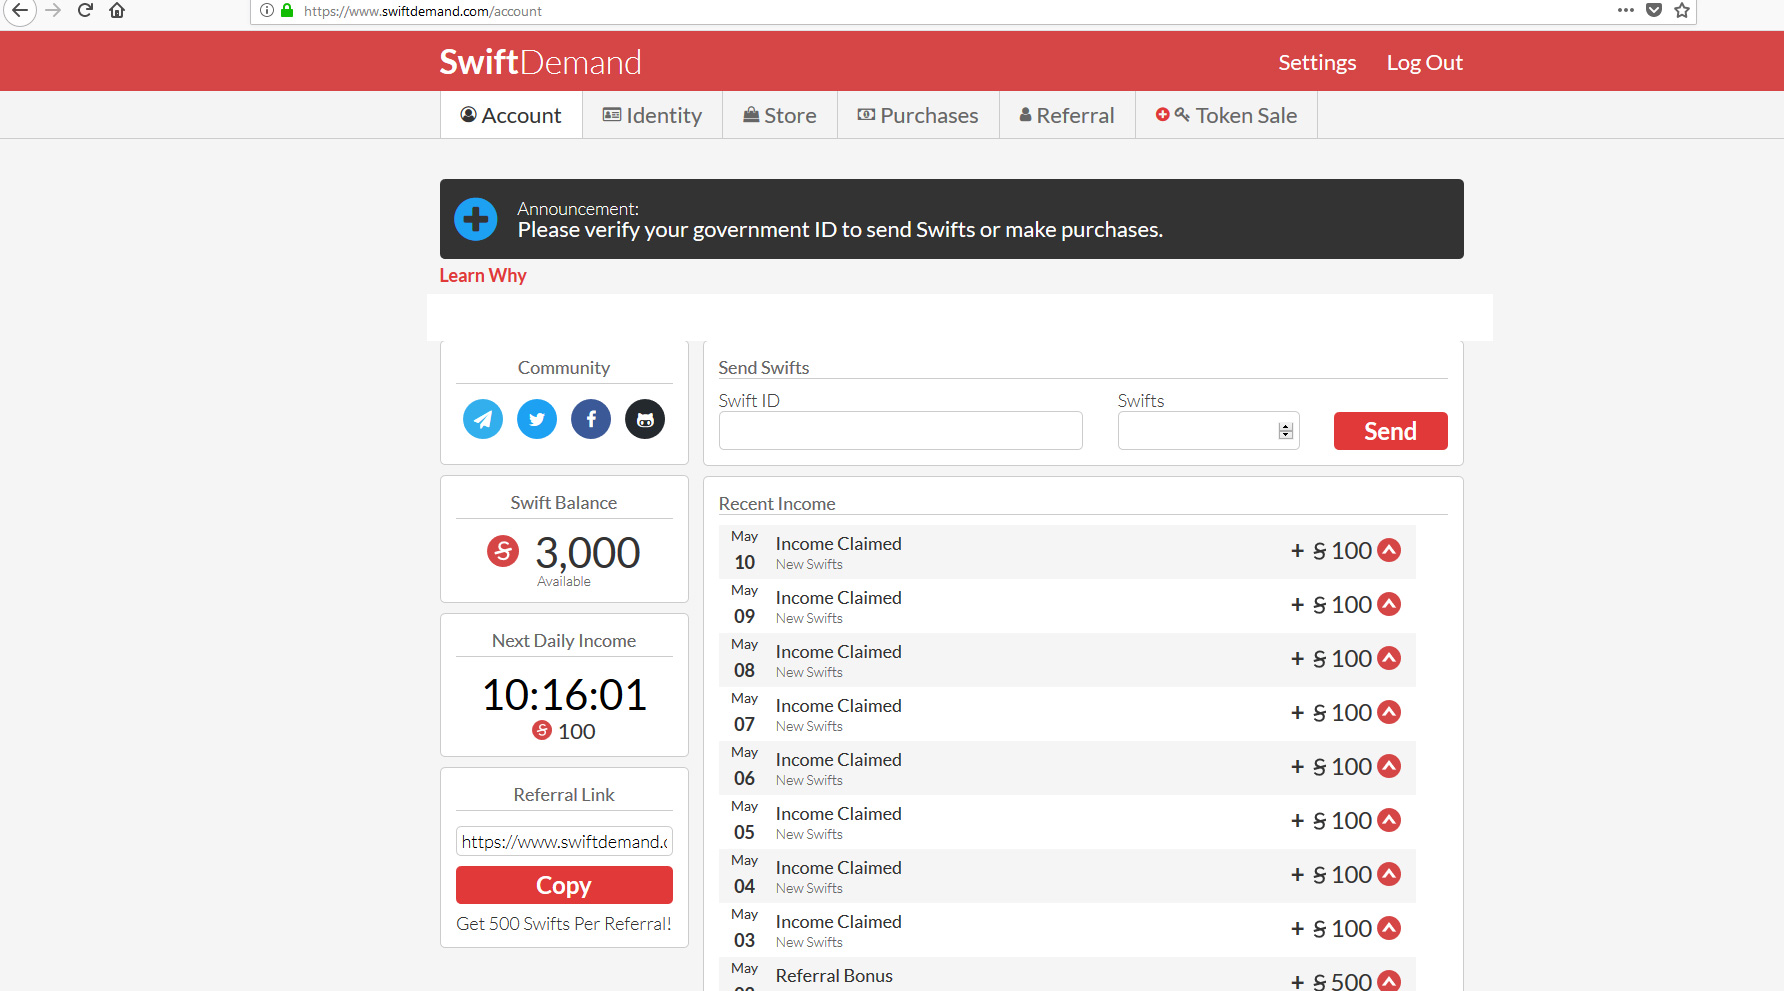Open the page actions three-dots menu
The height and width of the screenshot is (991, 1784).
click(1626, 10)
